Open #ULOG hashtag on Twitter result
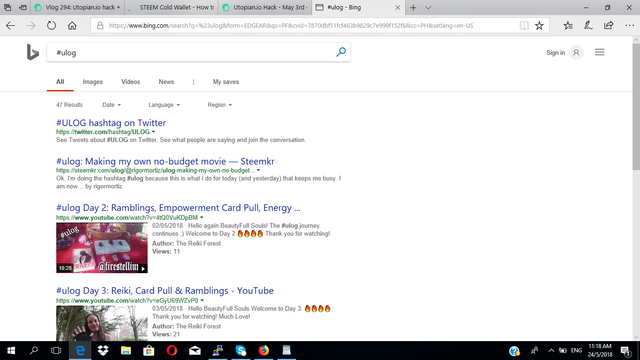This screenshot has width=640, height=360. pos(111,123)
